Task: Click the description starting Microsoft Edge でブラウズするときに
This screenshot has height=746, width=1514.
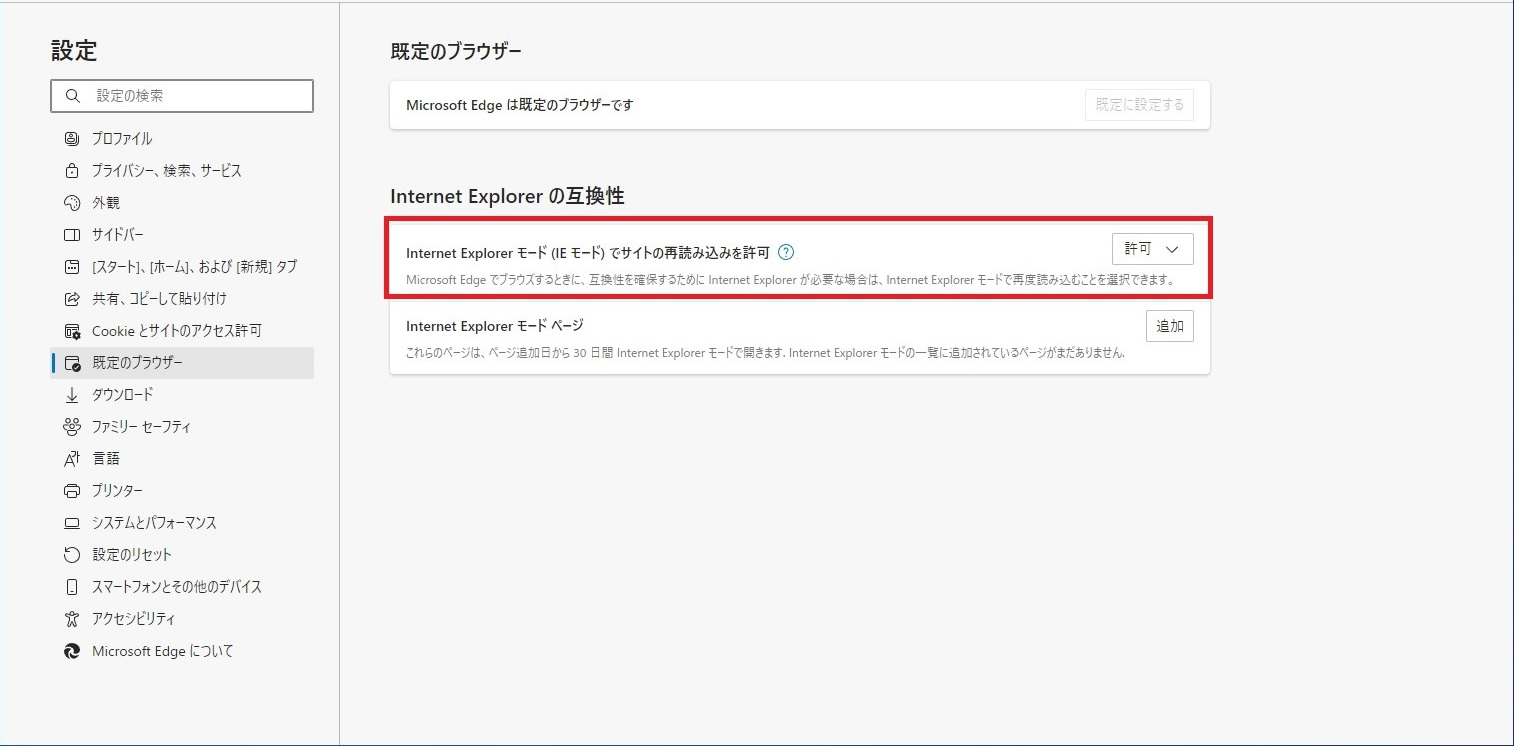Action: point(790,280)
